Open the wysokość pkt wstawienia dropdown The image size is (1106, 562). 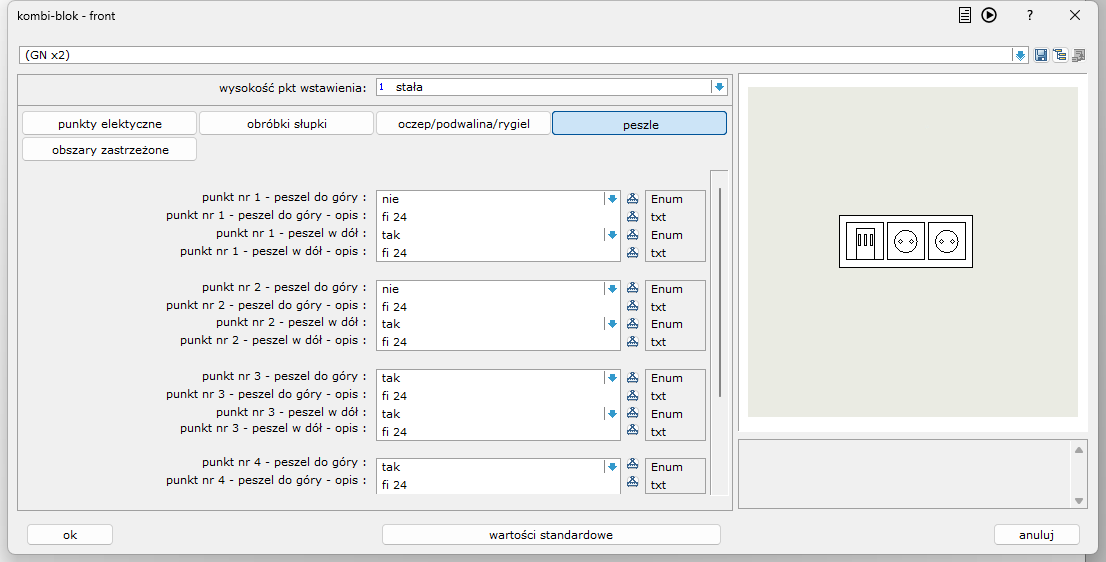point(718,87)
